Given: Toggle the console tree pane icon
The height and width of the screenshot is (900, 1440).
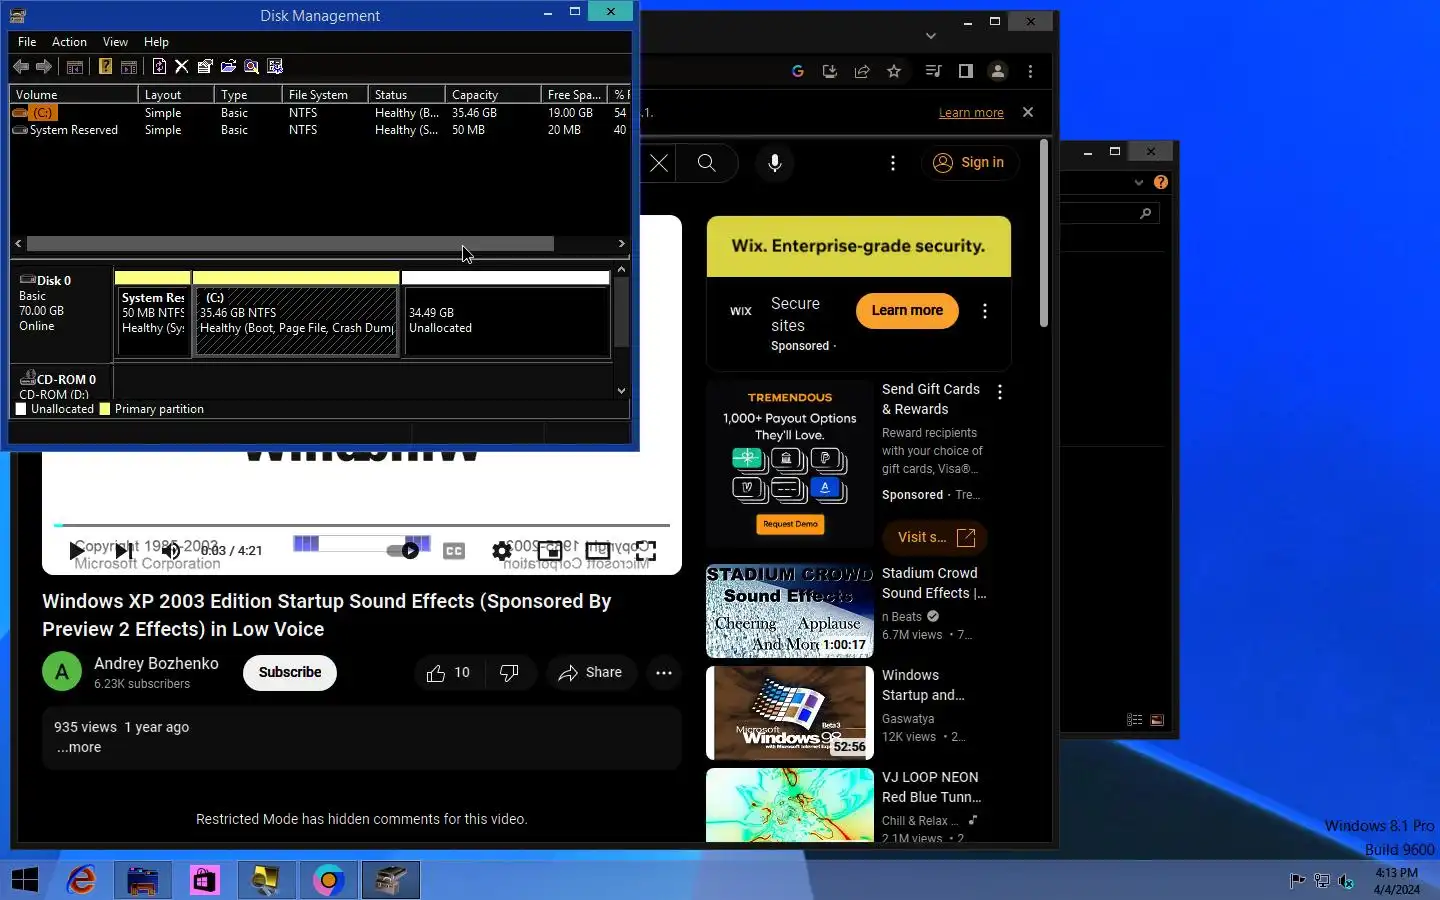Looking at the screenshot, I should tap(75, 67).
